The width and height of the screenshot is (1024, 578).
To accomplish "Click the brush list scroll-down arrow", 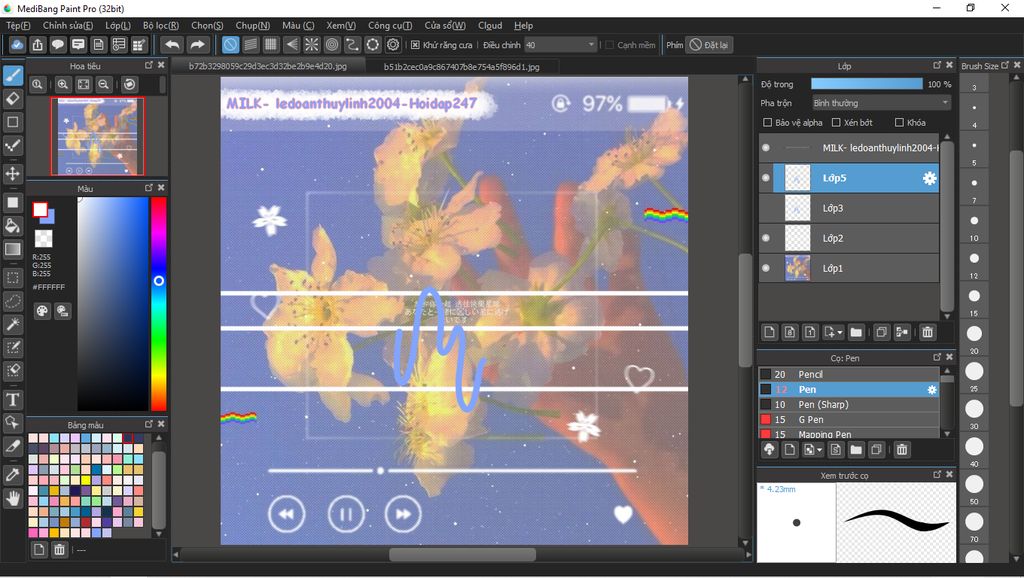I will tap(947, 434).
